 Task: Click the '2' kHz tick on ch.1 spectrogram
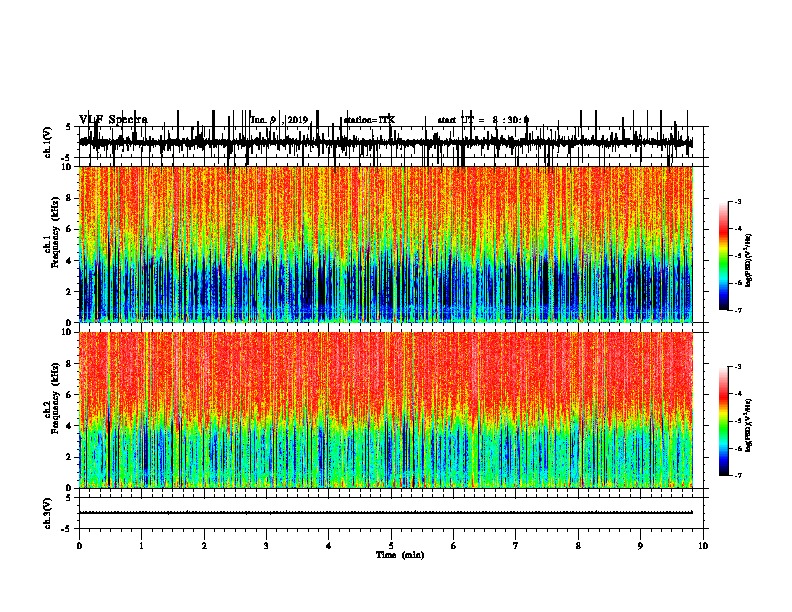pos(69,292)
